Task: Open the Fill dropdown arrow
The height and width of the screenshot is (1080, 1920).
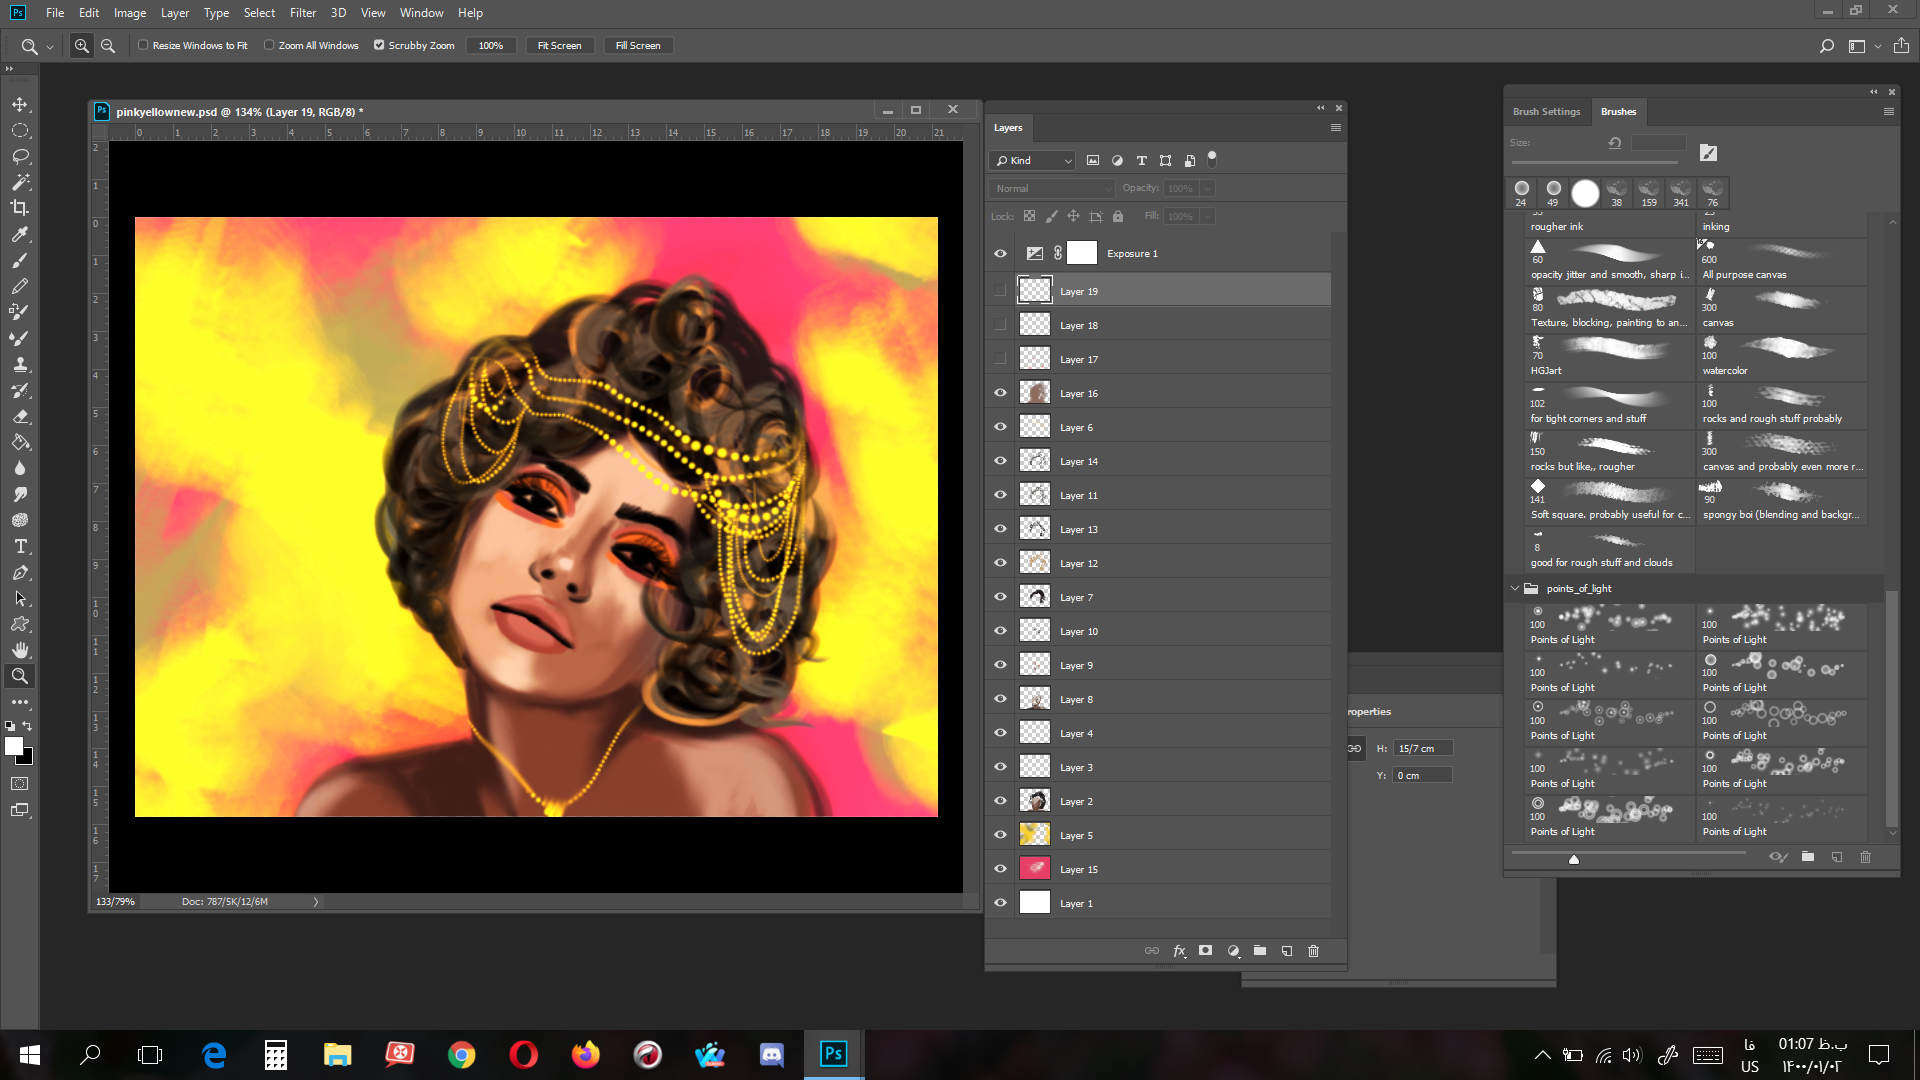Action: [x=1208, y=216]
